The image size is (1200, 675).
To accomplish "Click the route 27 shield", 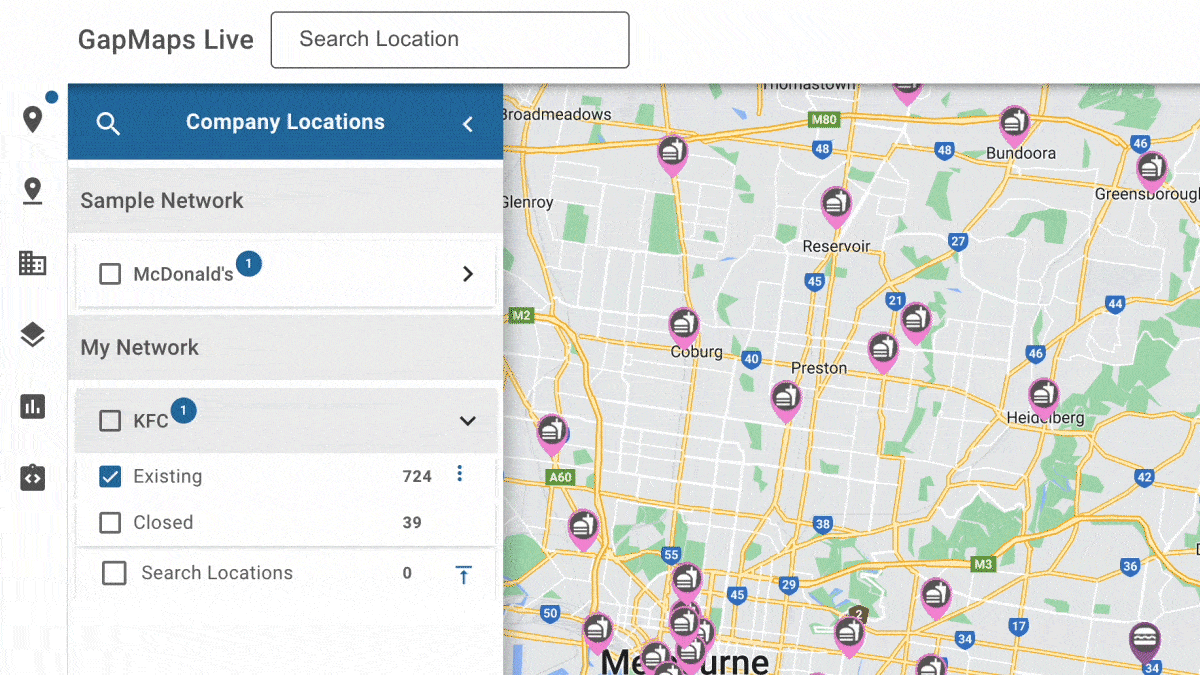I will pyautogui.click(x=959, y=242).
